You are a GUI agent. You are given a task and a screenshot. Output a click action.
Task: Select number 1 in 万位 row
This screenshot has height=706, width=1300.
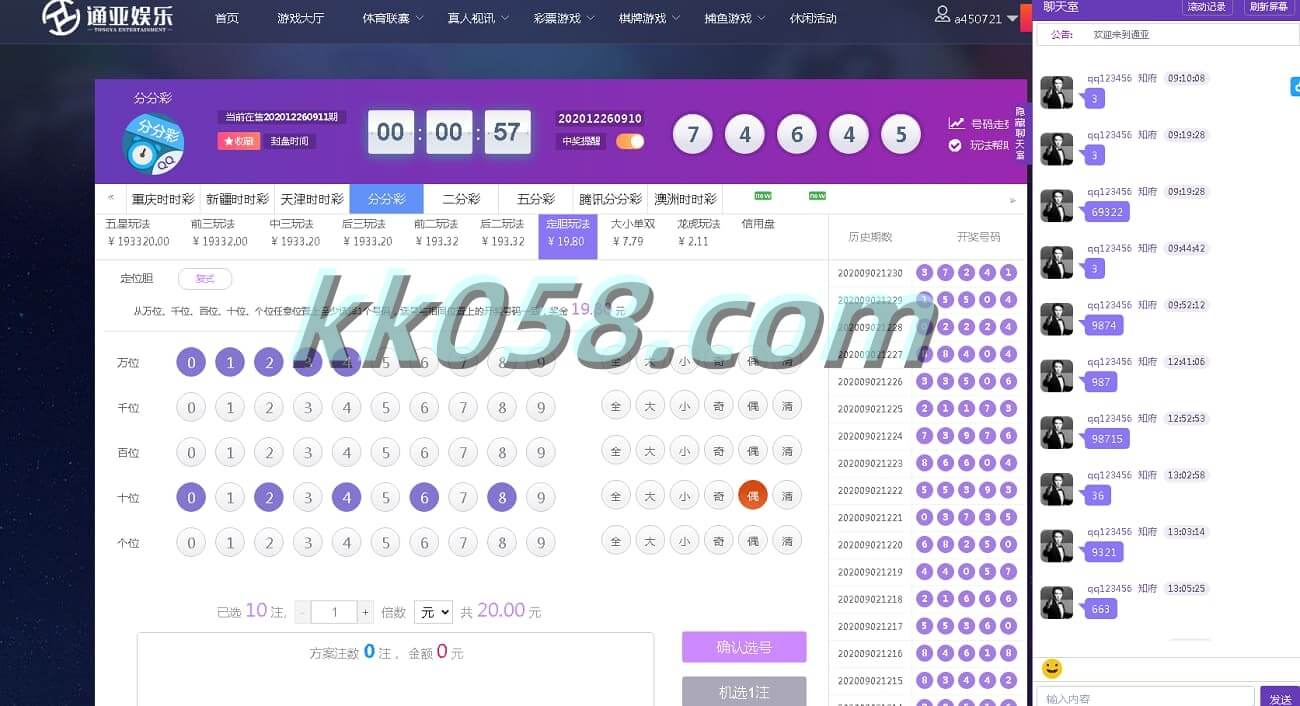tap(230, 362)
